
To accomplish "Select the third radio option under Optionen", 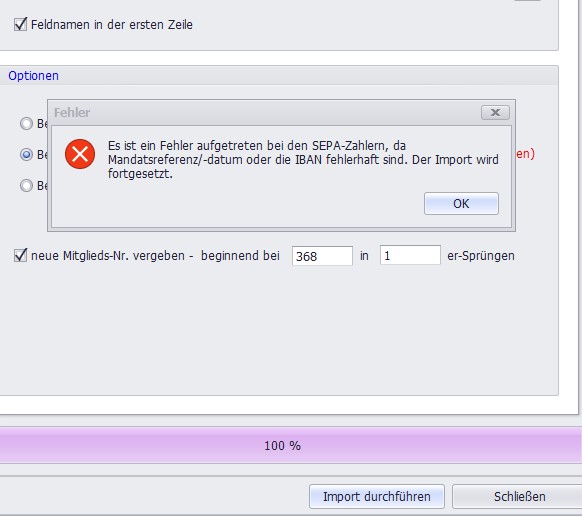I will (26, 185).
